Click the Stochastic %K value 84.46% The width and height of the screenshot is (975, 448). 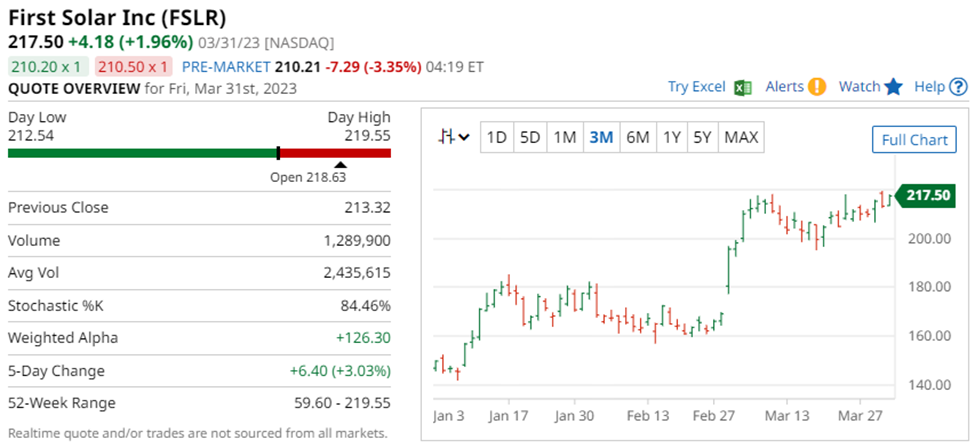(x=365, y=306)
